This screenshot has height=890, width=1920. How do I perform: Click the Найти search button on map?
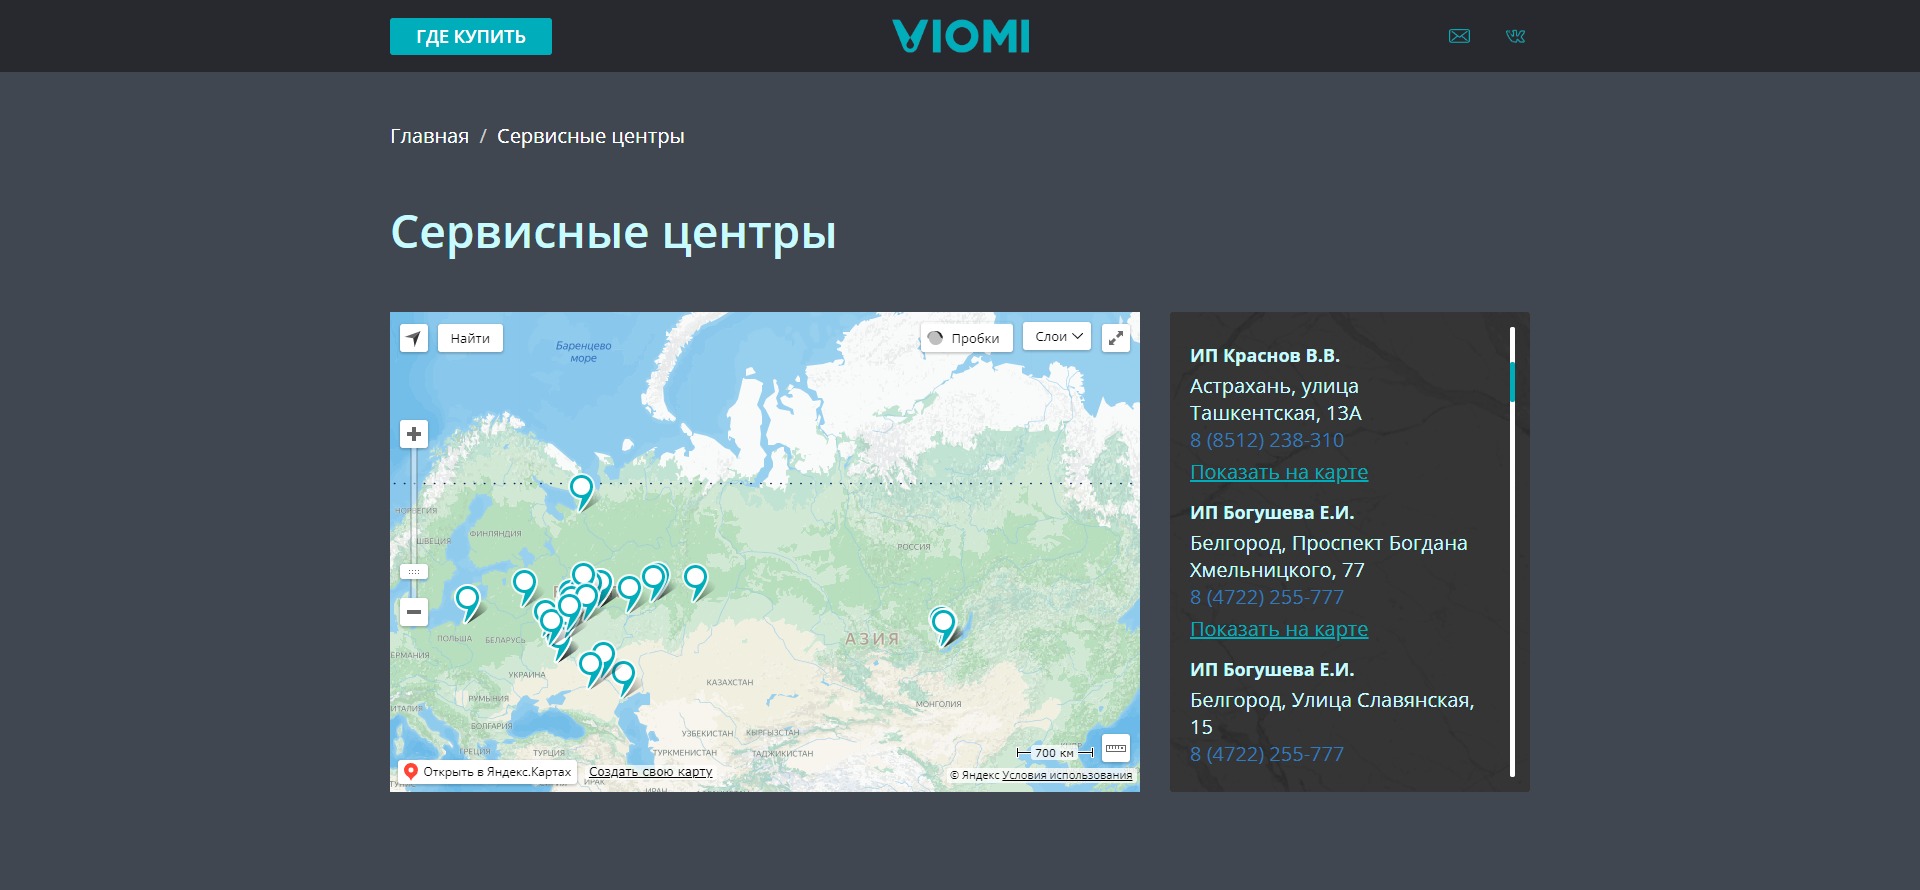pyautogui.click(x=470, y=338)
